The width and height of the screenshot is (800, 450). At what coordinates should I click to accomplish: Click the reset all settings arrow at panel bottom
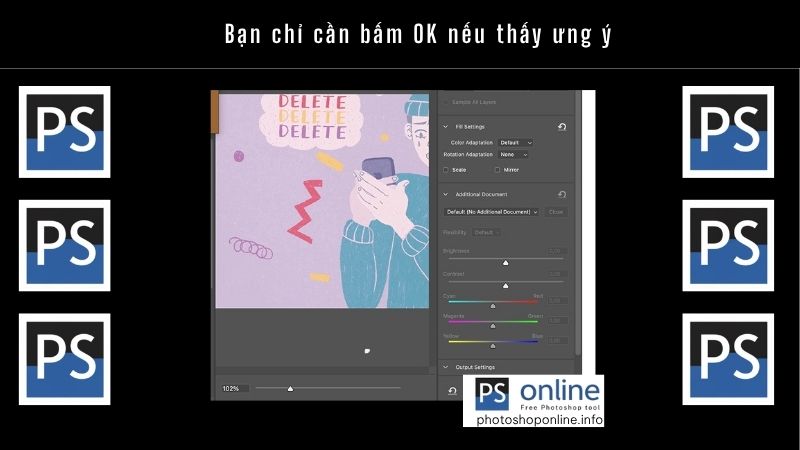click(452, 391)
